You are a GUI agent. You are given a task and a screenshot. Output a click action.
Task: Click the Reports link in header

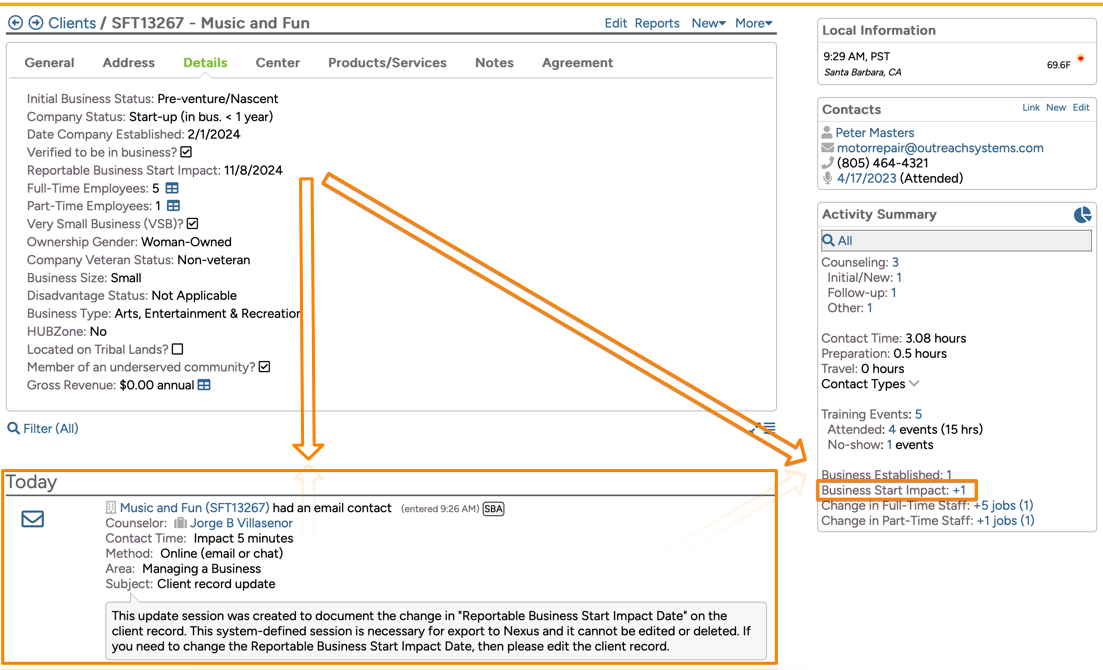click(657, 23)
